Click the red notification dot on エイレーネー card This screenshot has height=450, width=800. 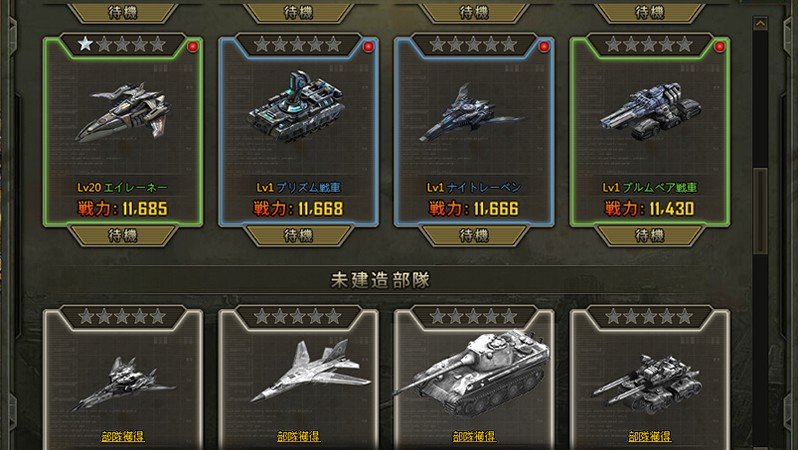(192, 47)
